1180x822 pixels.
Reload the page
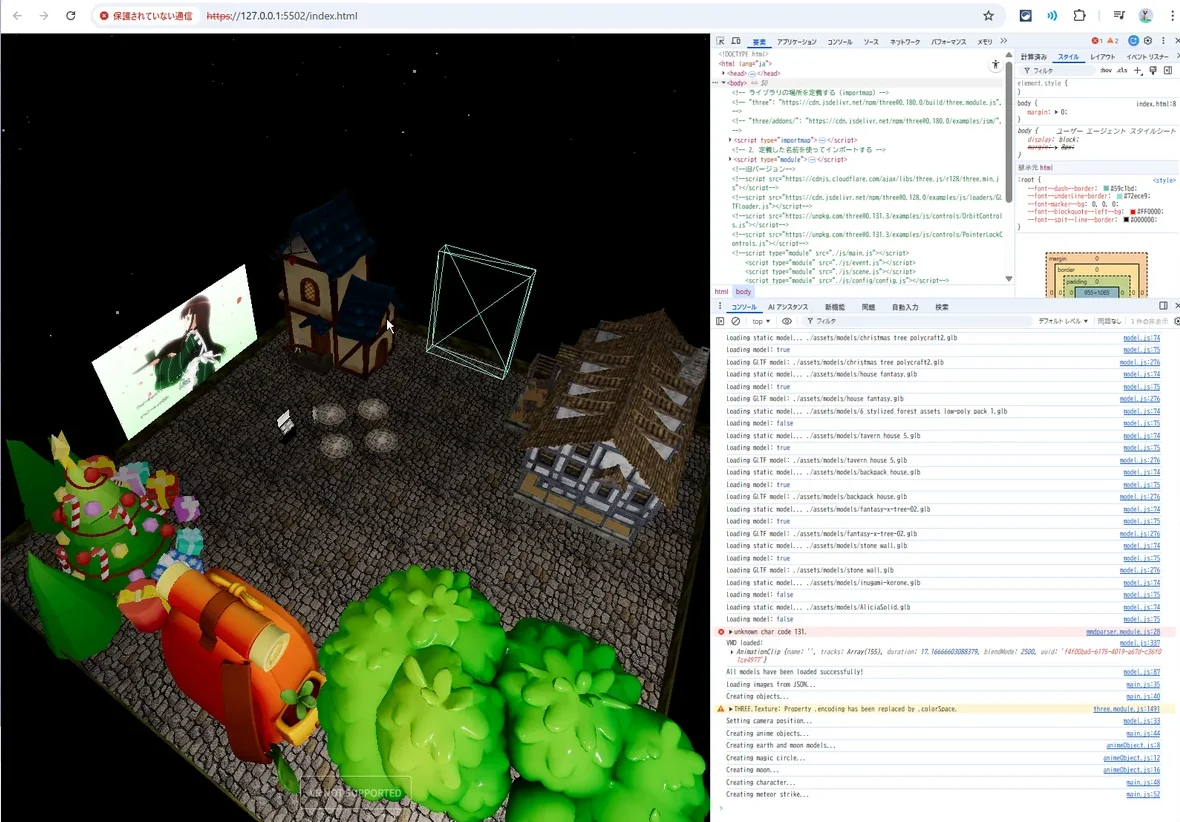point(70,16)
